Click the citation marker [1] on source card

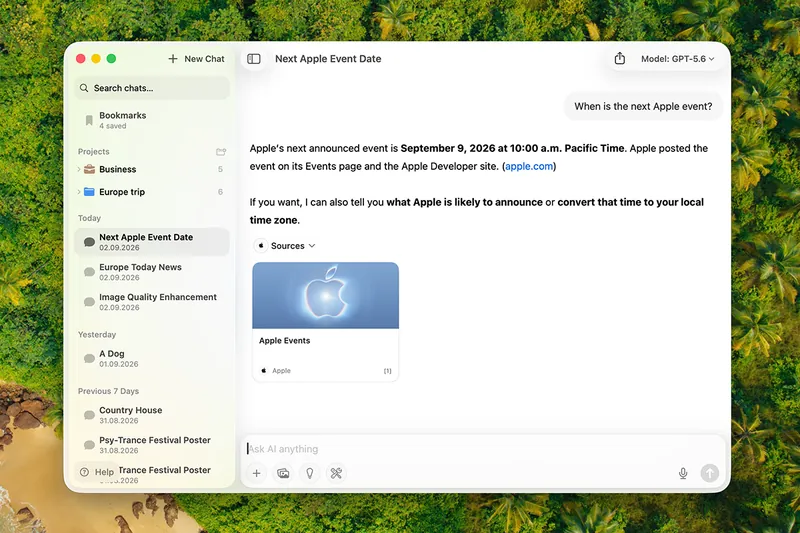(388, 371)
